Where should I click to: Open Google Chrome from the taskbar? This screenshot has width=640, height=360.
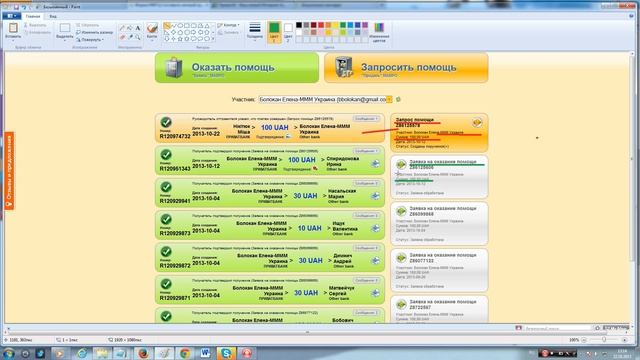click(x=184, y=353)
